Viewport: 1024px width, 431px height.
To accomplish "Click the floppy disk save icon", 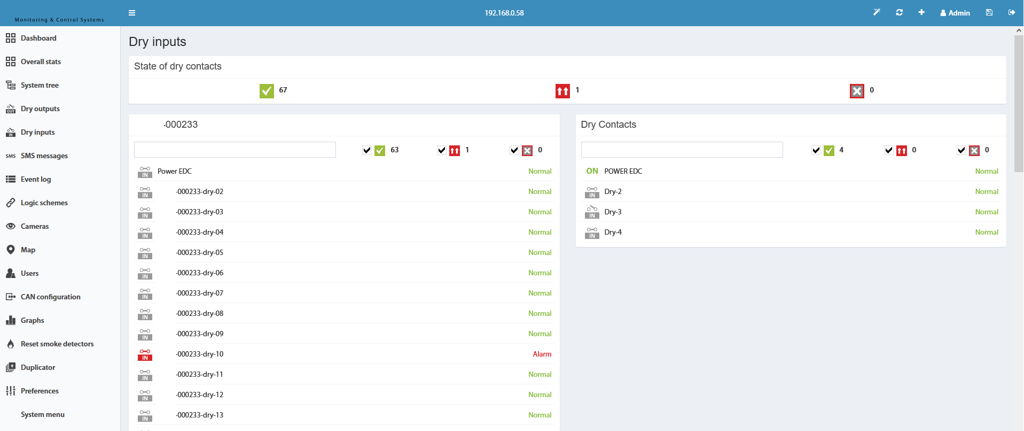I will pos(989,12).
